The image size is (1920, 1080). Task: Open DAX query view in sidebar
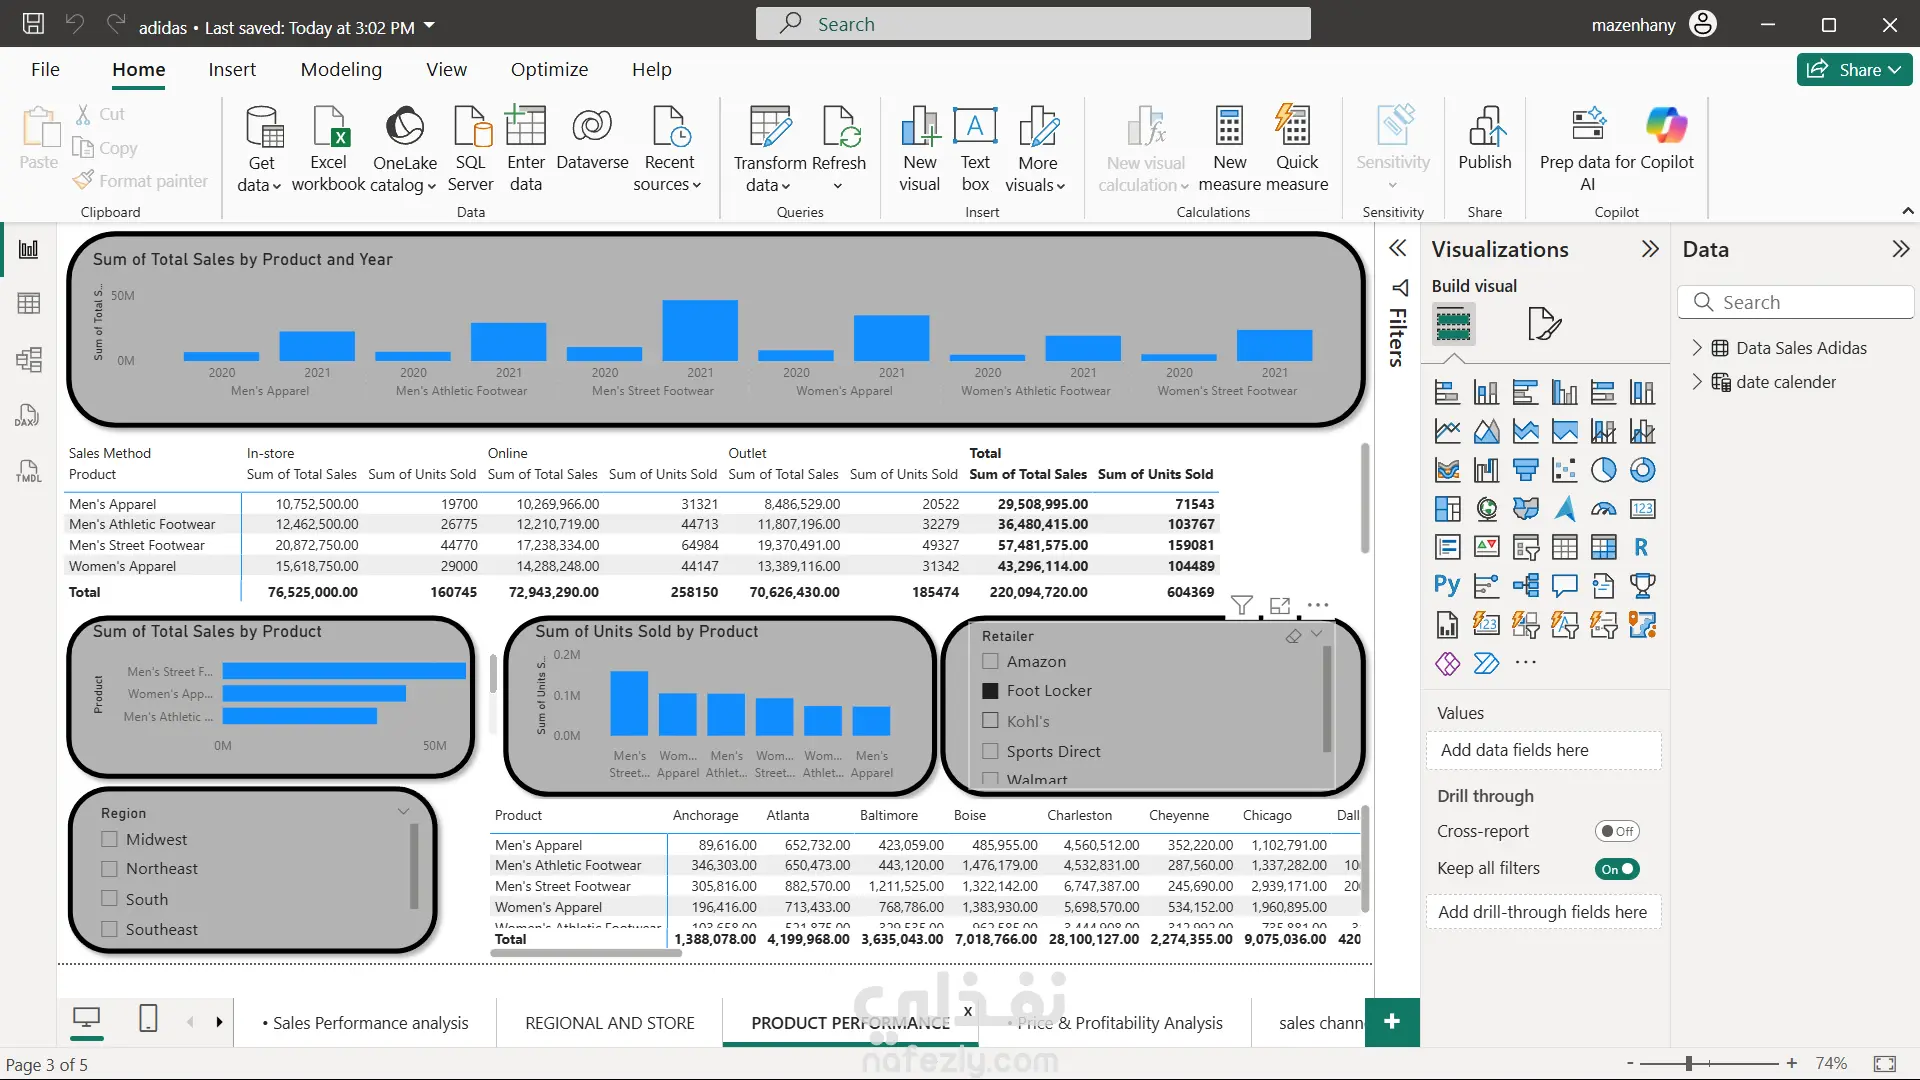click(28, 416)
